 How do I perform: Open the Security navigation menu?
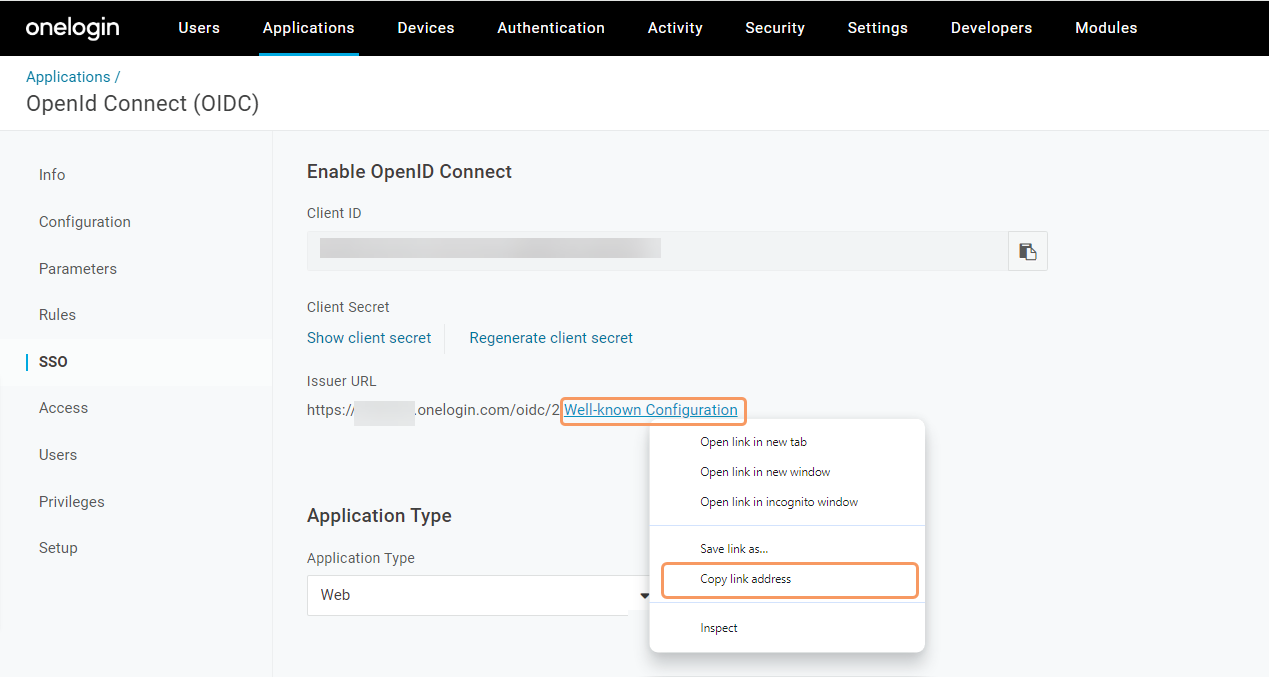point(774,28)
